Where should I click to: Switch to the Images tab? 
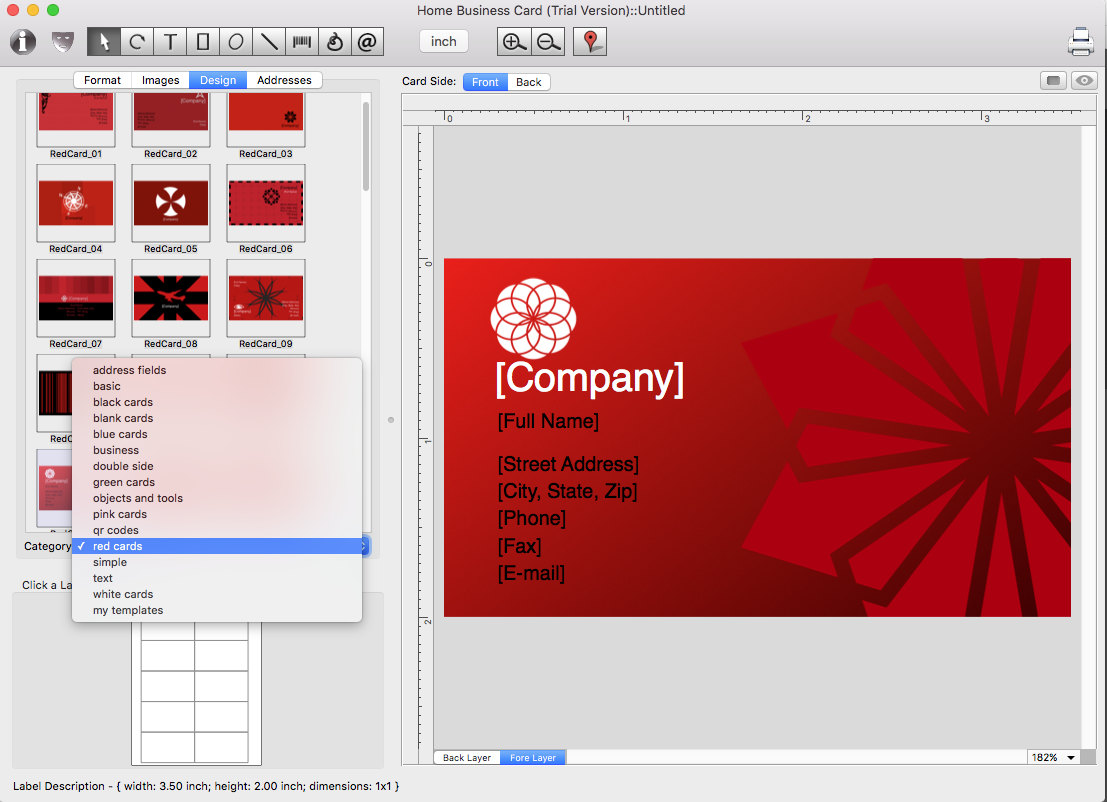coord(160,80)
